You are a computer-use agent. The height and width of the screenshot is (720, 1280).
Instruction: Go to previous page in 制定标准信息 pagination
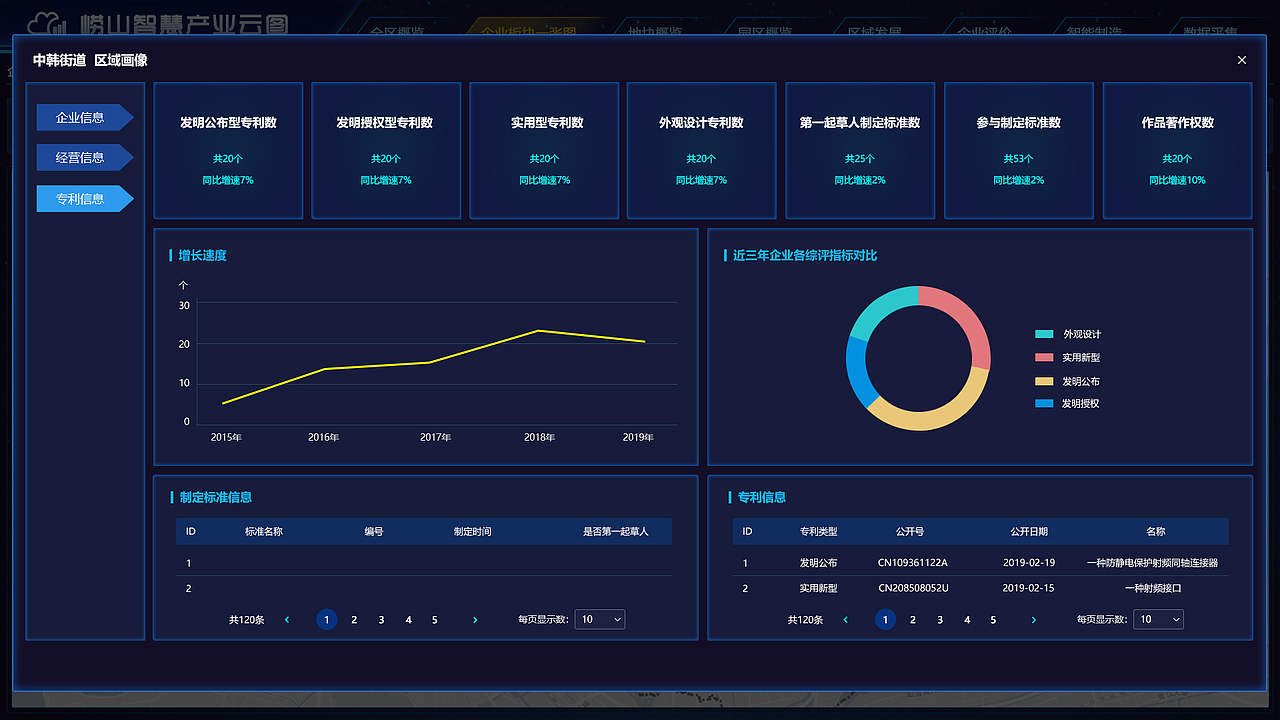pyautogui.click(x=287, y=620)
